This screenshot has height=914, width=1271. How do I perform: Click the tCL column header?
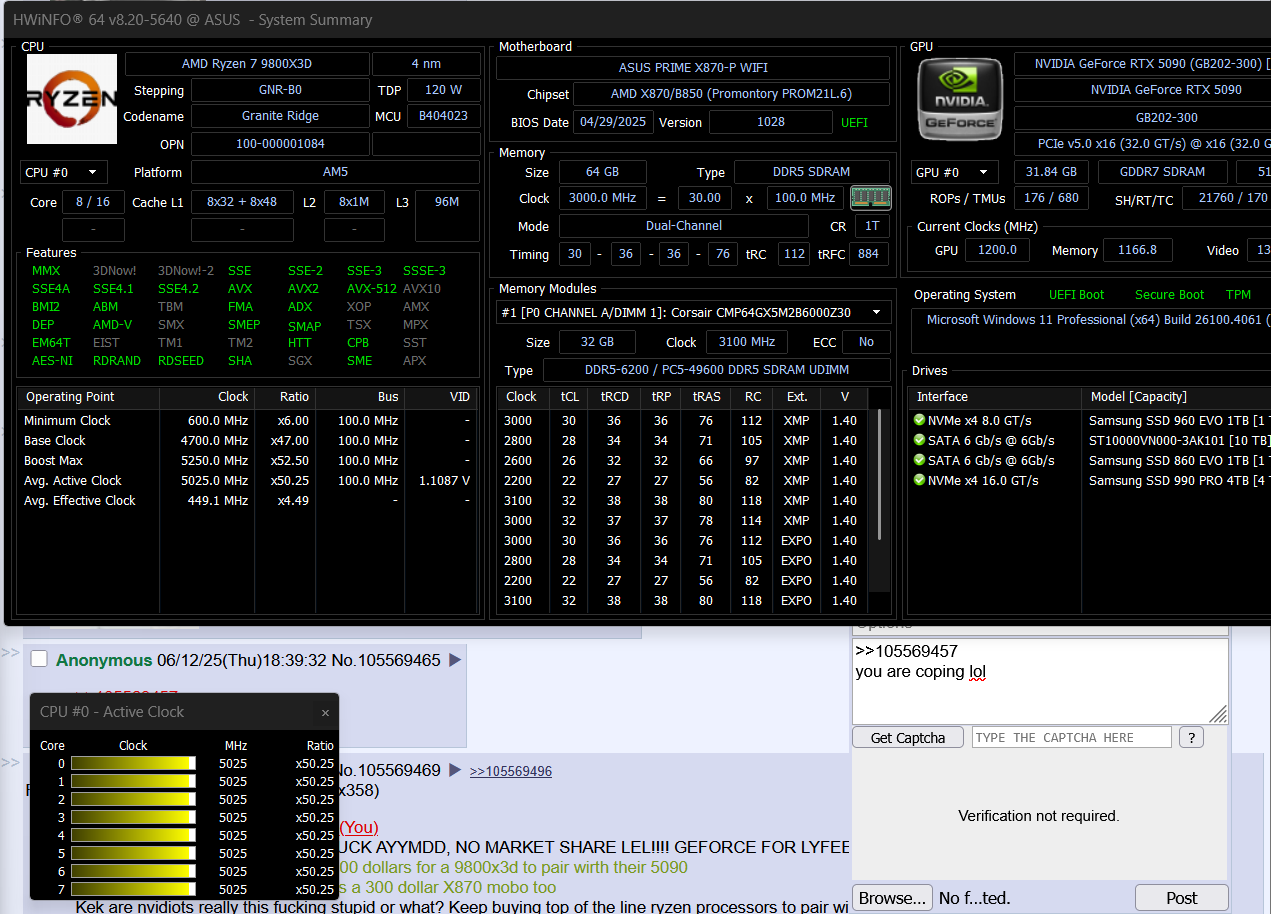pyautogui.click(x=570, y=397)
